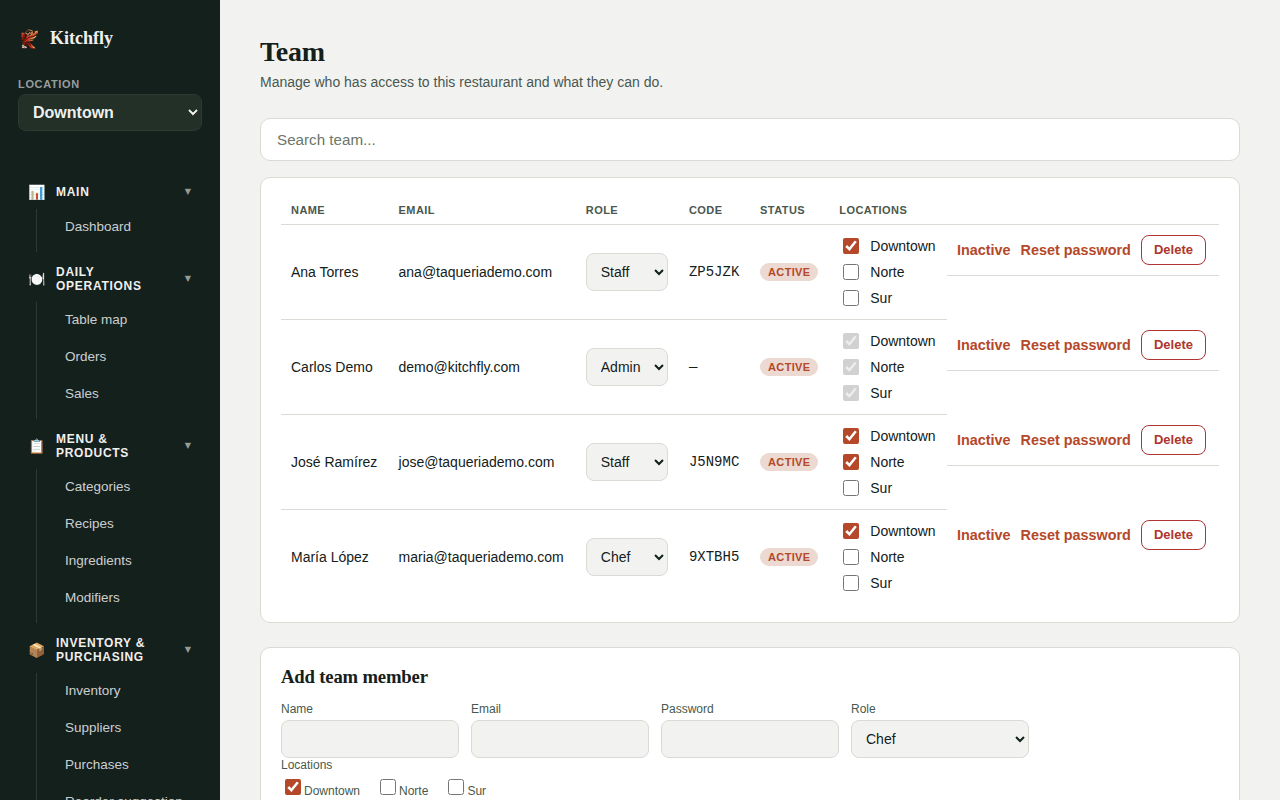Reset password for Carlos Demo
This screenshot has width=1280, height=800.
click(1075, 345)
